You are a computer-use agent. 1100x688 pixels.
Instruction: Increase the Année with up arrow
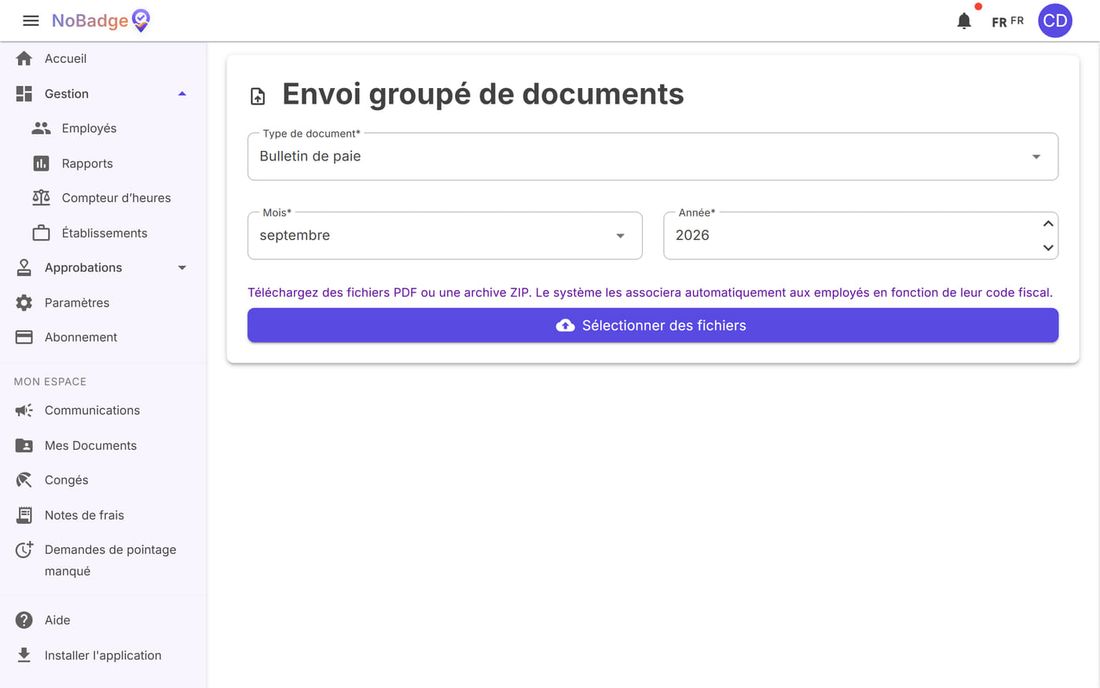pyautogui.click(x=1048, y=224)
